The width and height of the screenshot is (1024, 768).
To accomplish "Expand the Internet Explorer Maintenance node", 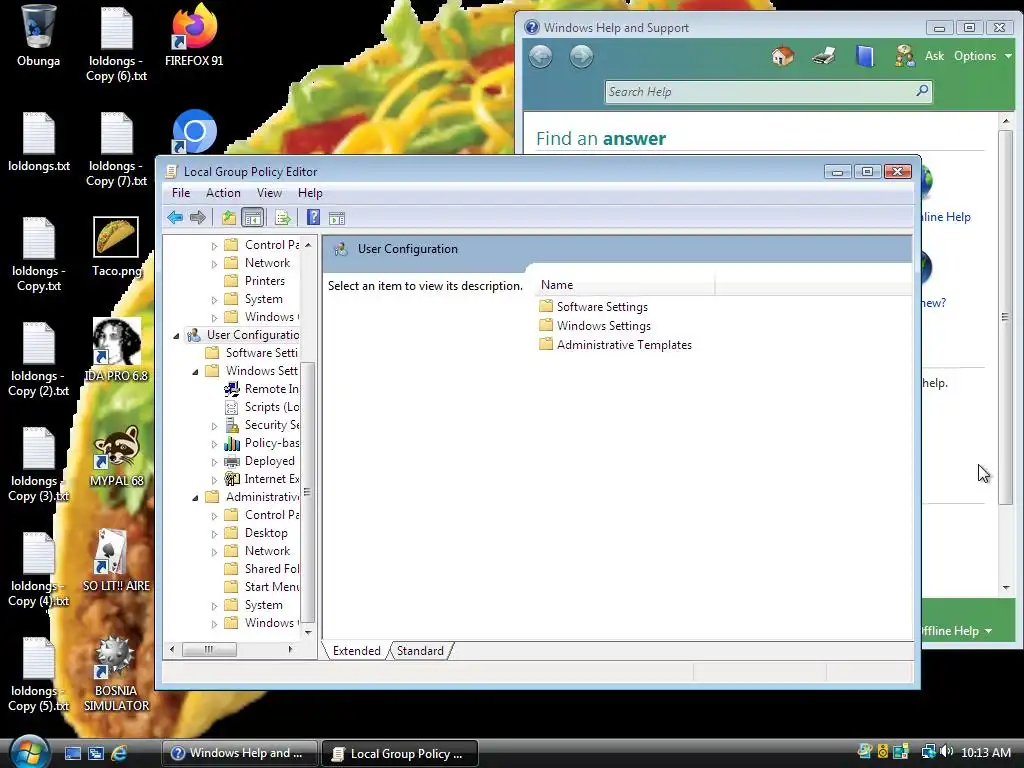I will 214,479.
